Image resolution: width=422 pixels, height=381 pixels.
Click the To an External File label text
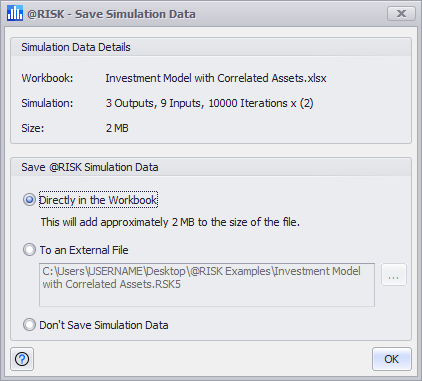tap(84, 250)
